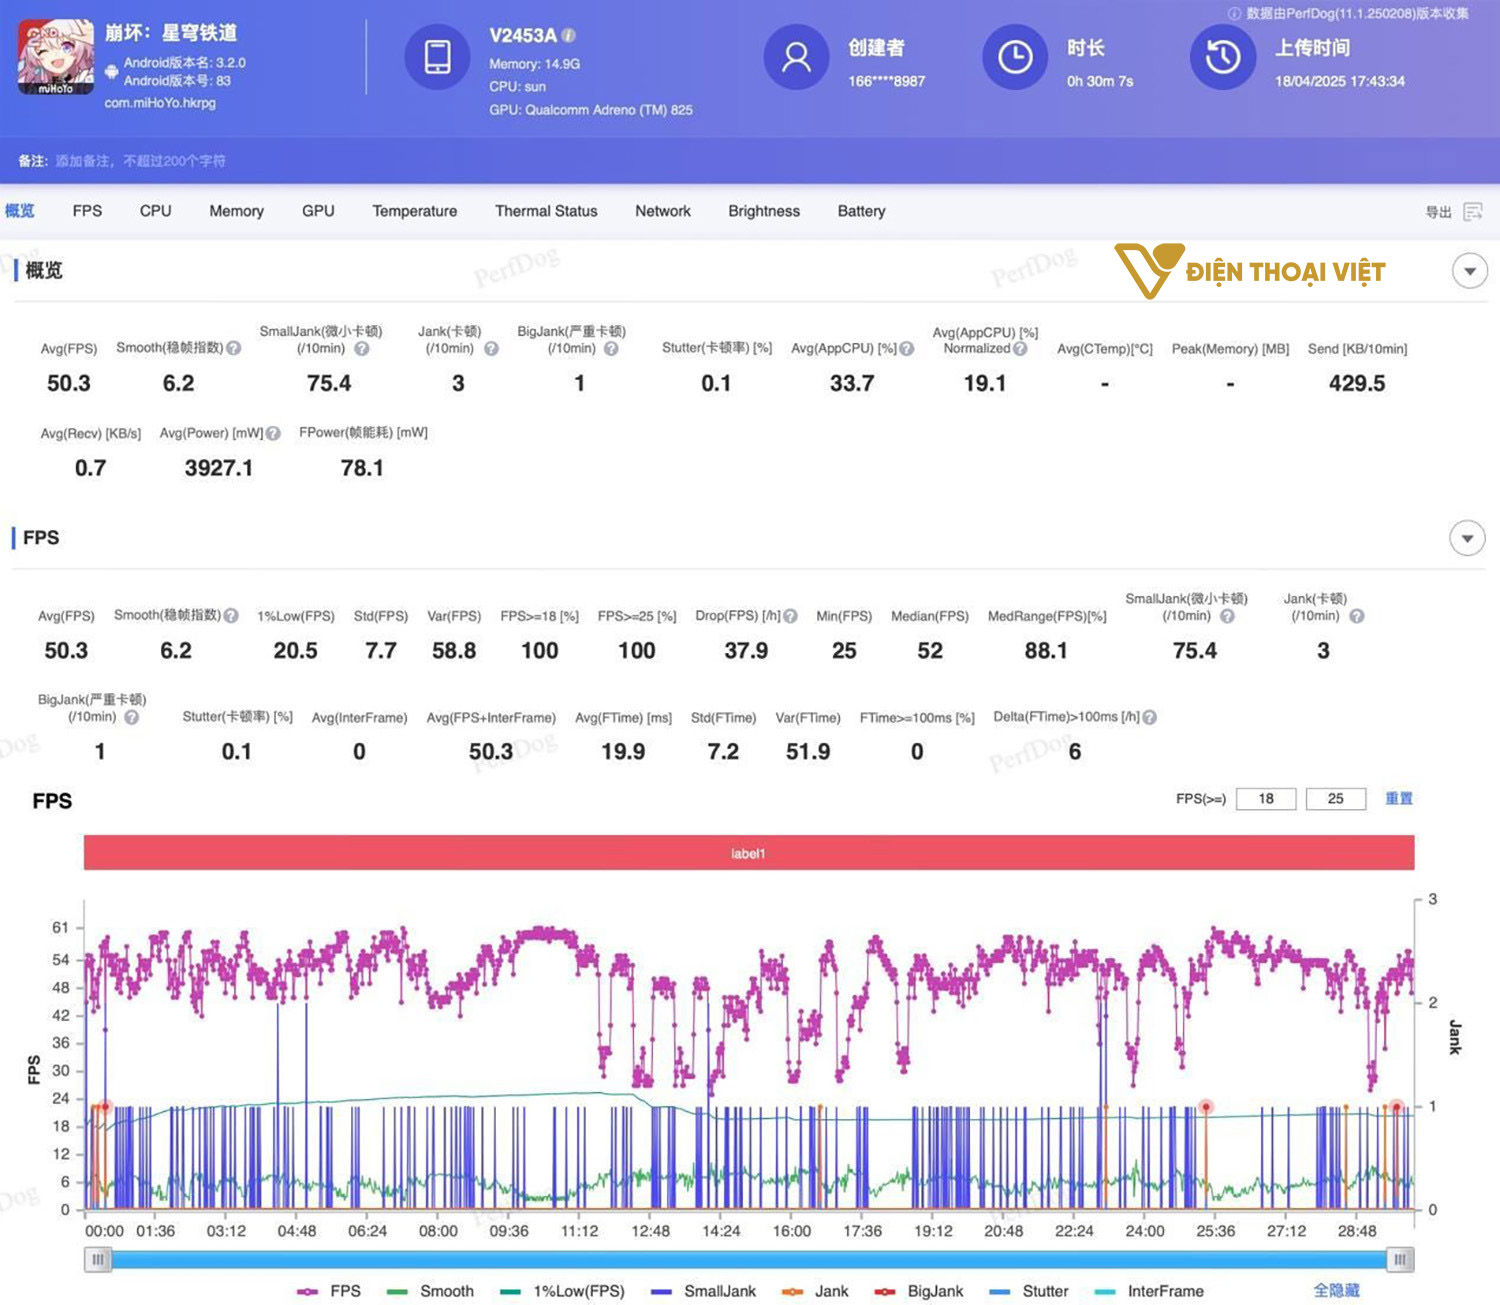Click 全隐藏 to hide all series
Viewport: 1500px width, 1305px height.
tap(1336, 1291)
